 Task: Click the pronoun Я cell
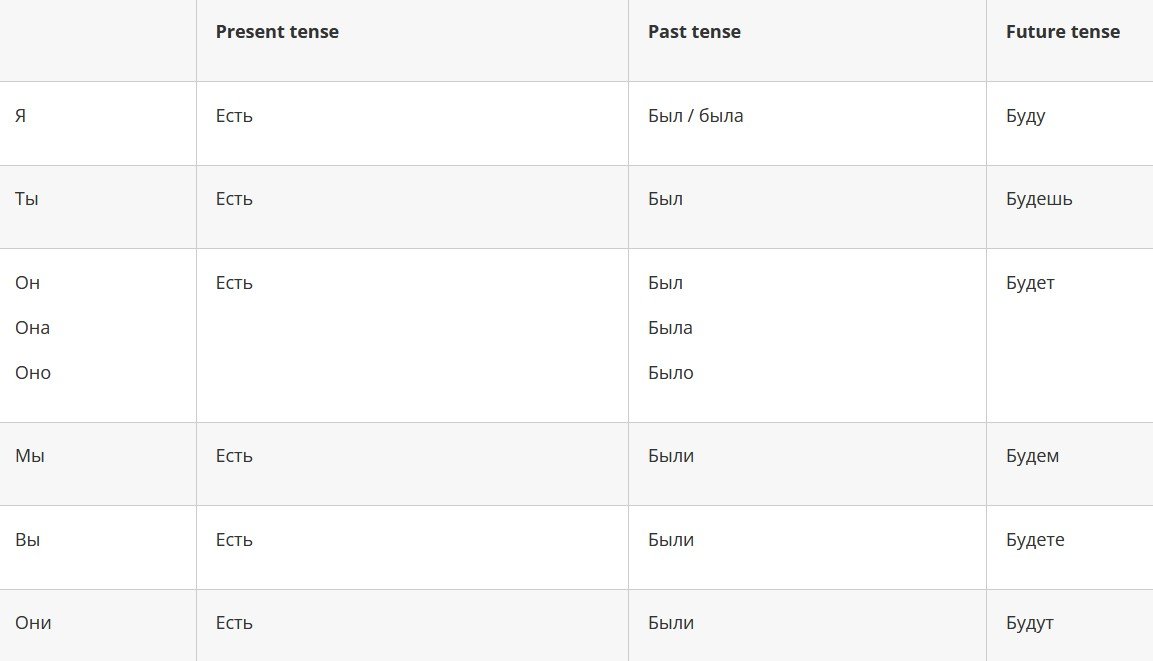[x=21, y=116]
